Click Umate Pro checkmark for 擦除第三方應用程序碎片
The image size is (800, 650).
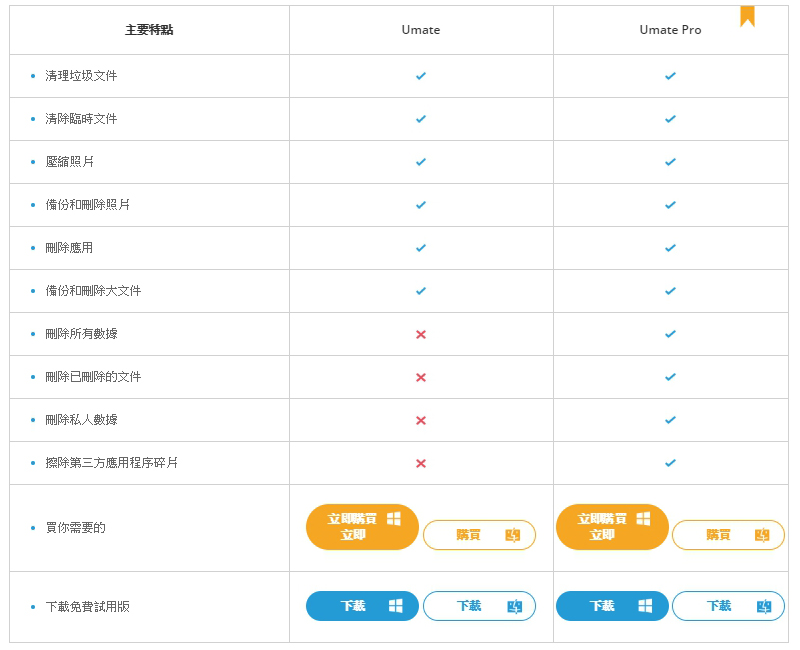tap(670, 463)
